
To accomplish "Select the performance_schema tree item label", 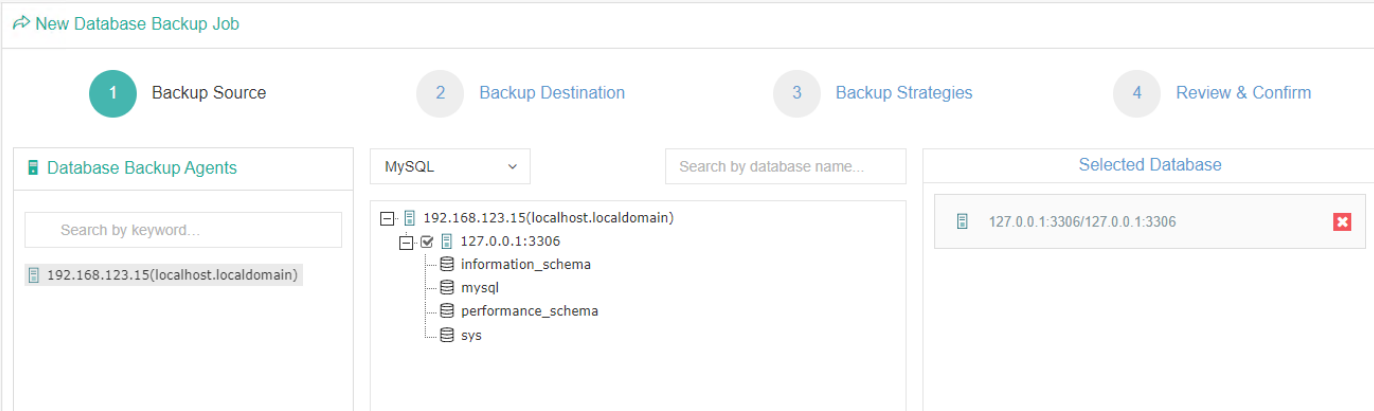I will point(529,311).
